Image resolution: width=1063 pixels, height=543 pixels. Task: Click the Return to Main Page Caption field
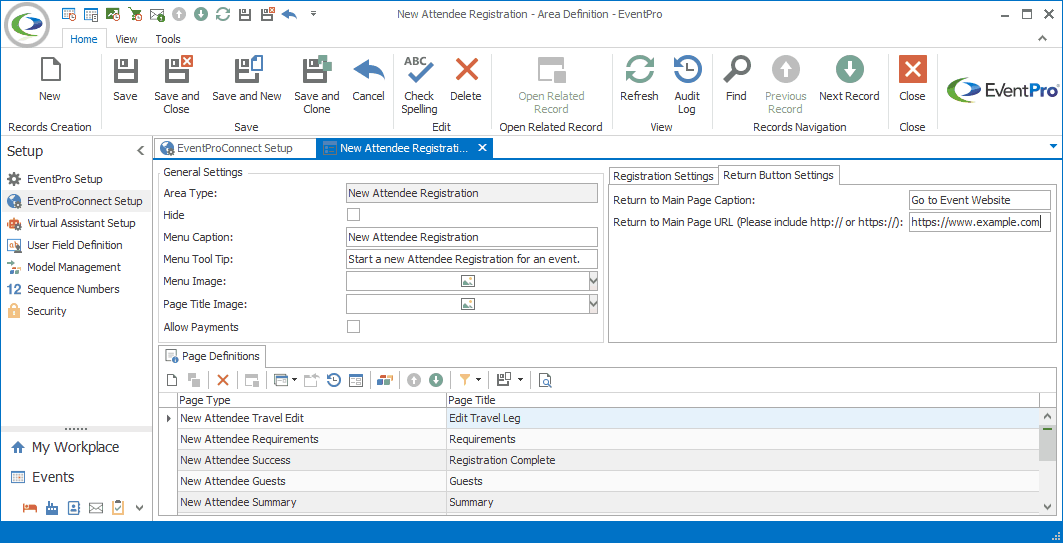click(x=980, y=200)
